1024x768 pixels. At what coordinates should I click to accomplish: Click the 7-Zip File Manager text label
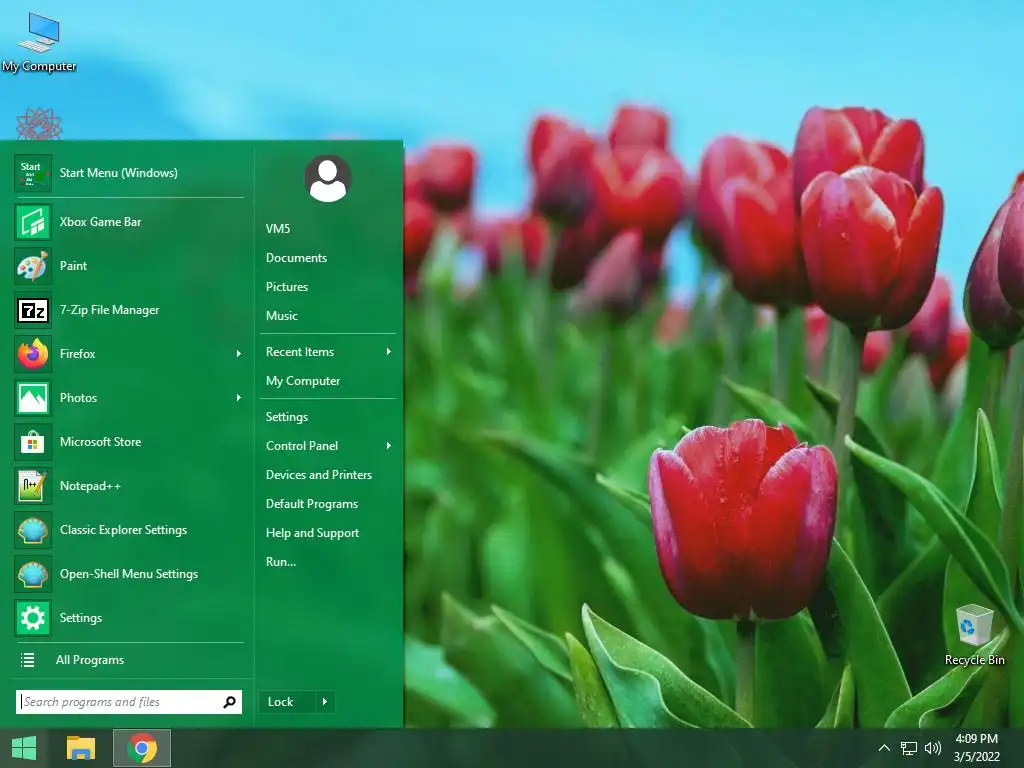click(109, 310)
